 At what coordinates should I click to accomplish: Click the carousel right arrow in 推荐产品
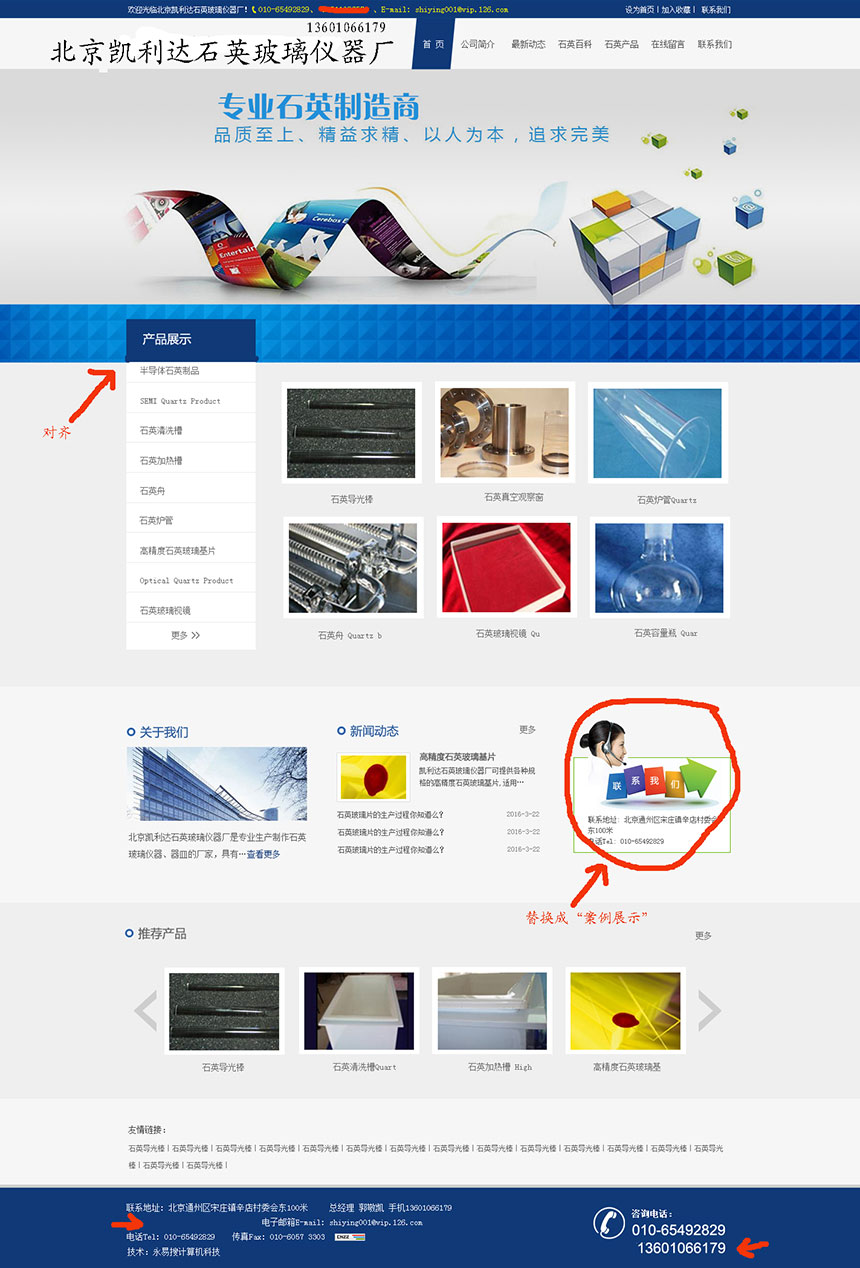[x=709, y=1010]
